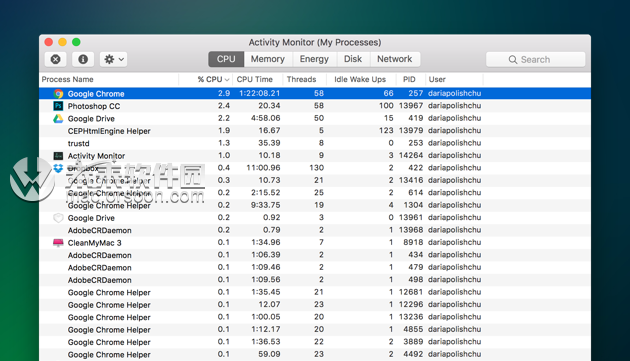Click the Google Drive triangle icon
This screenshot has height=361, width=630.
pos(58,119)
